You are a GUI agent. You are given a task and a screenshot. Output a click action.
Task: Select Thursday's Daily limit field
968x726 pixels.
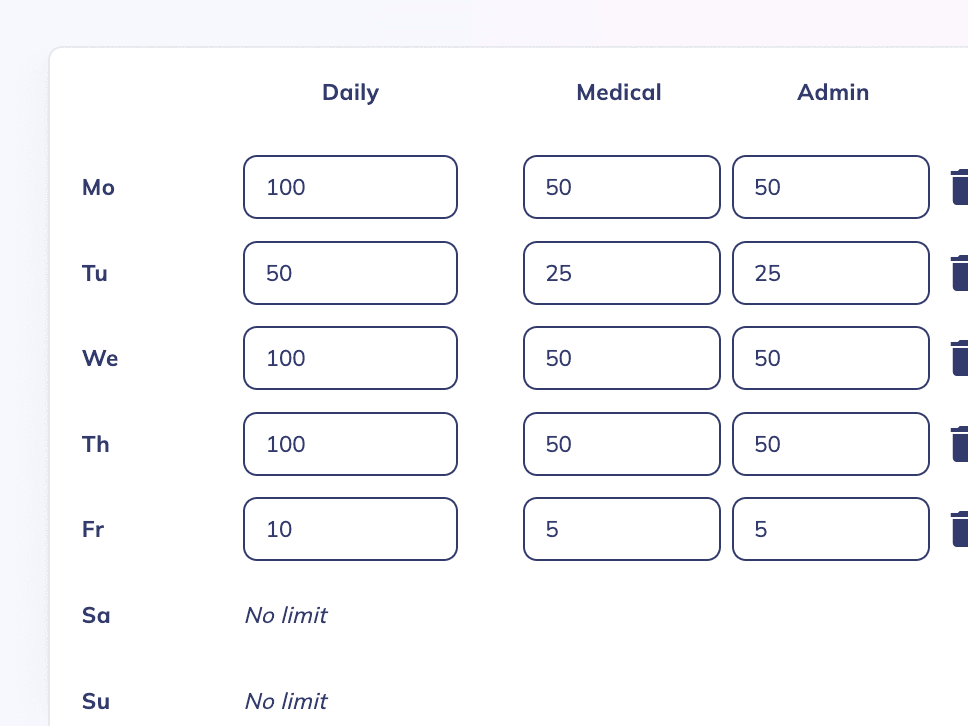click(x=350, y=444)
